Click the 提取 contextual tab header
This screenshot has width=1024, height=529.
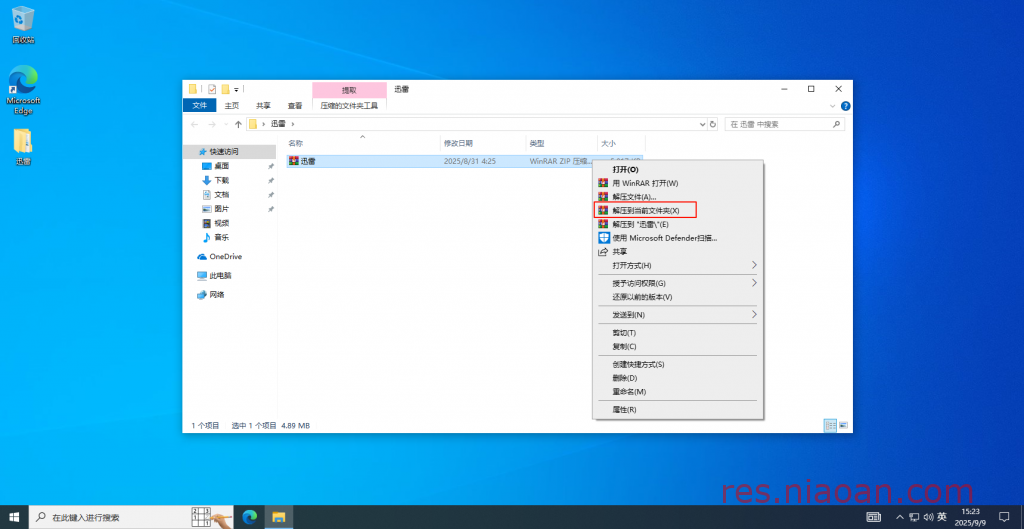[x=349, y=89]
